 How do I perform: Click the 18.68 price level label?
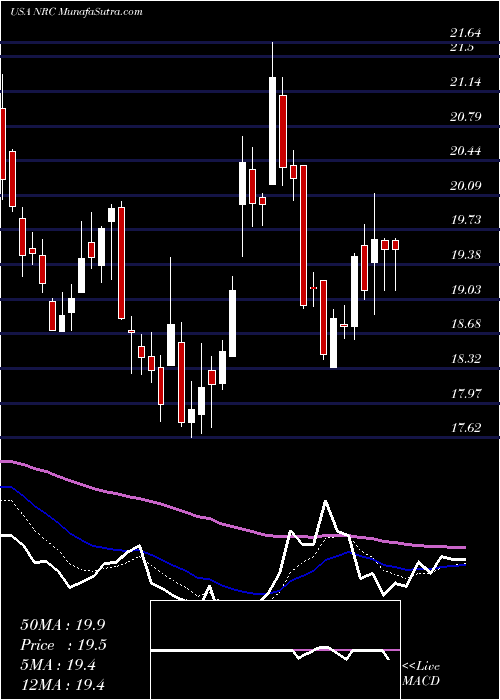(466, 324)
